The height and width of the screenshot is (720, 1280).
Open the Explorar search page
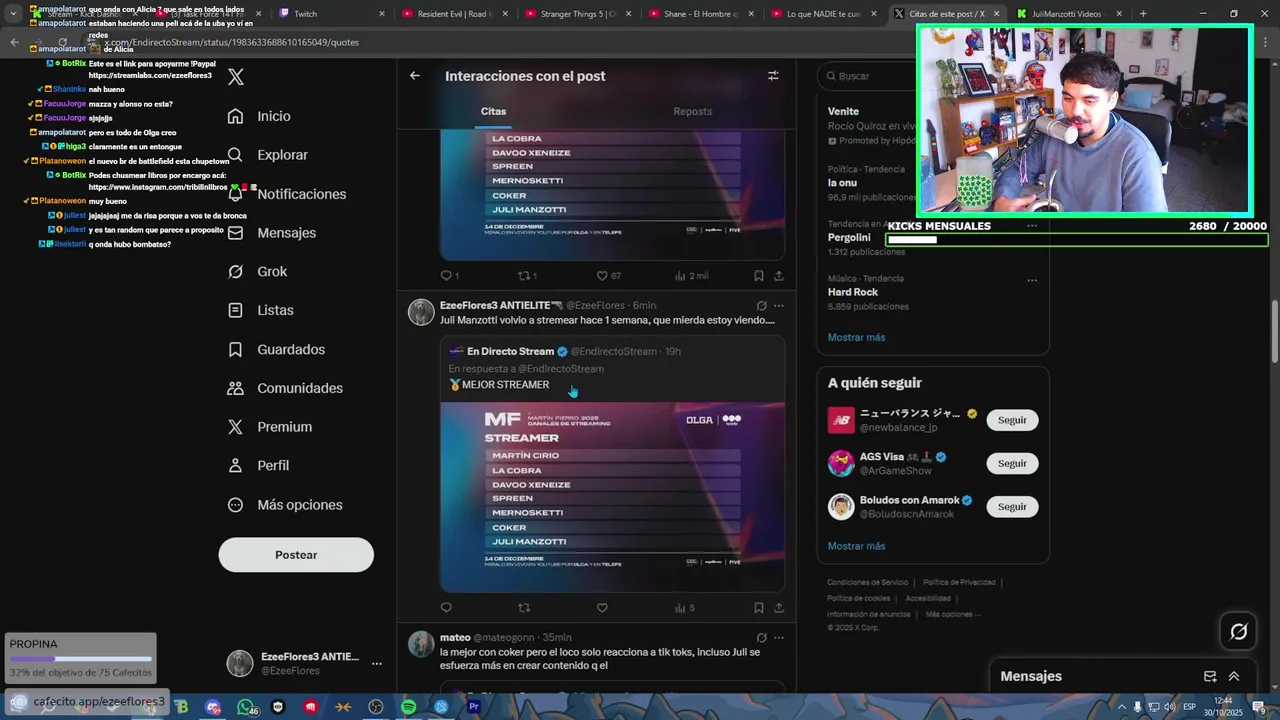pos(267,155)
